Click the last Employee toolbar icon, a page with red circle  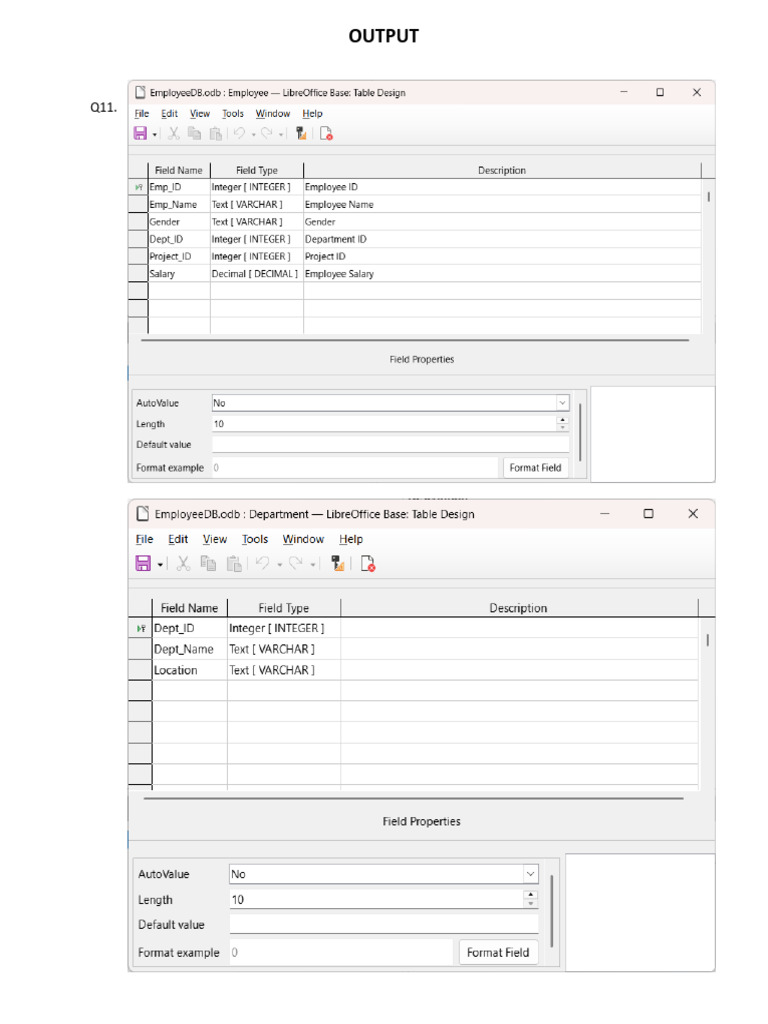326,133
